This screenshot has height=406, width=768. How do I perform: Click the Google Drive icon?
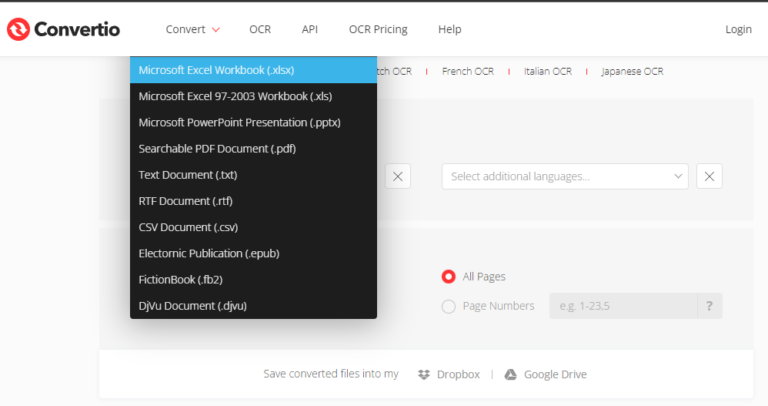tap(510, 374)
